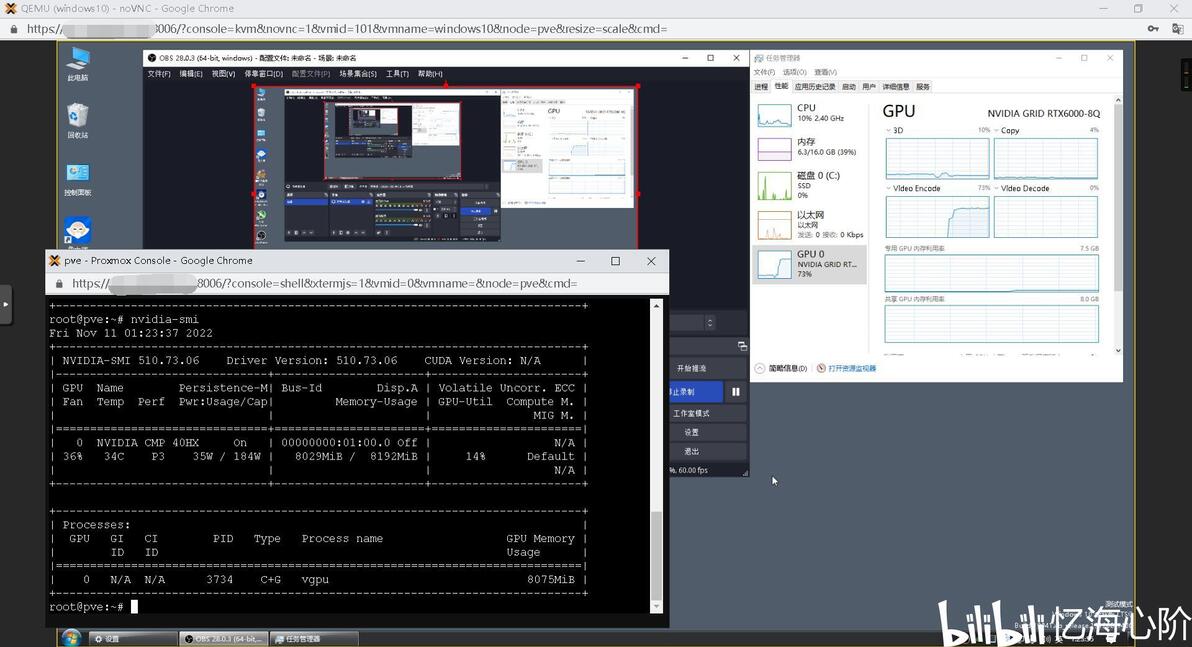Collapse Task Manager with 简略信息(D)
This screenshot has height=647, width=1192.
coord(781,368)
